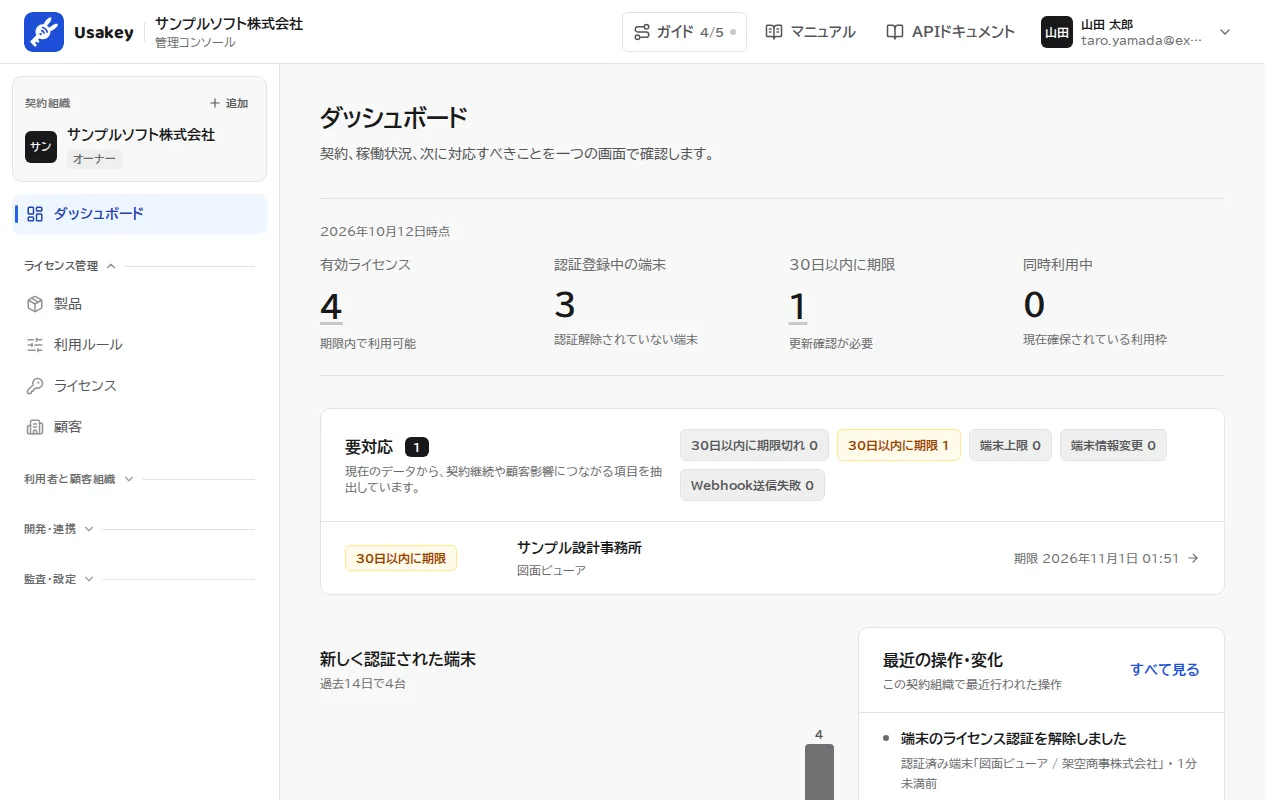Click the 図面ビューア product text
1280x800 pixels.
tap(551, 570)
